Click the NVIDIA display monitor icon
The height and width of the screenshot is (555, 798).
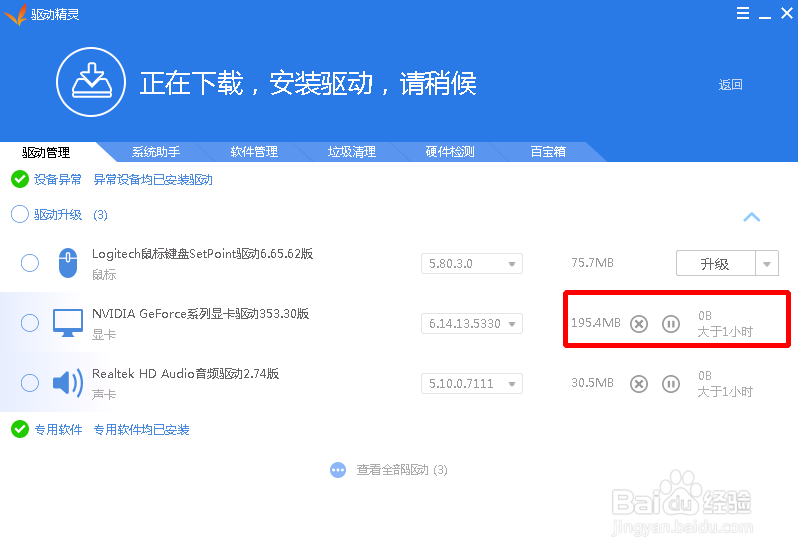point(68,323)
